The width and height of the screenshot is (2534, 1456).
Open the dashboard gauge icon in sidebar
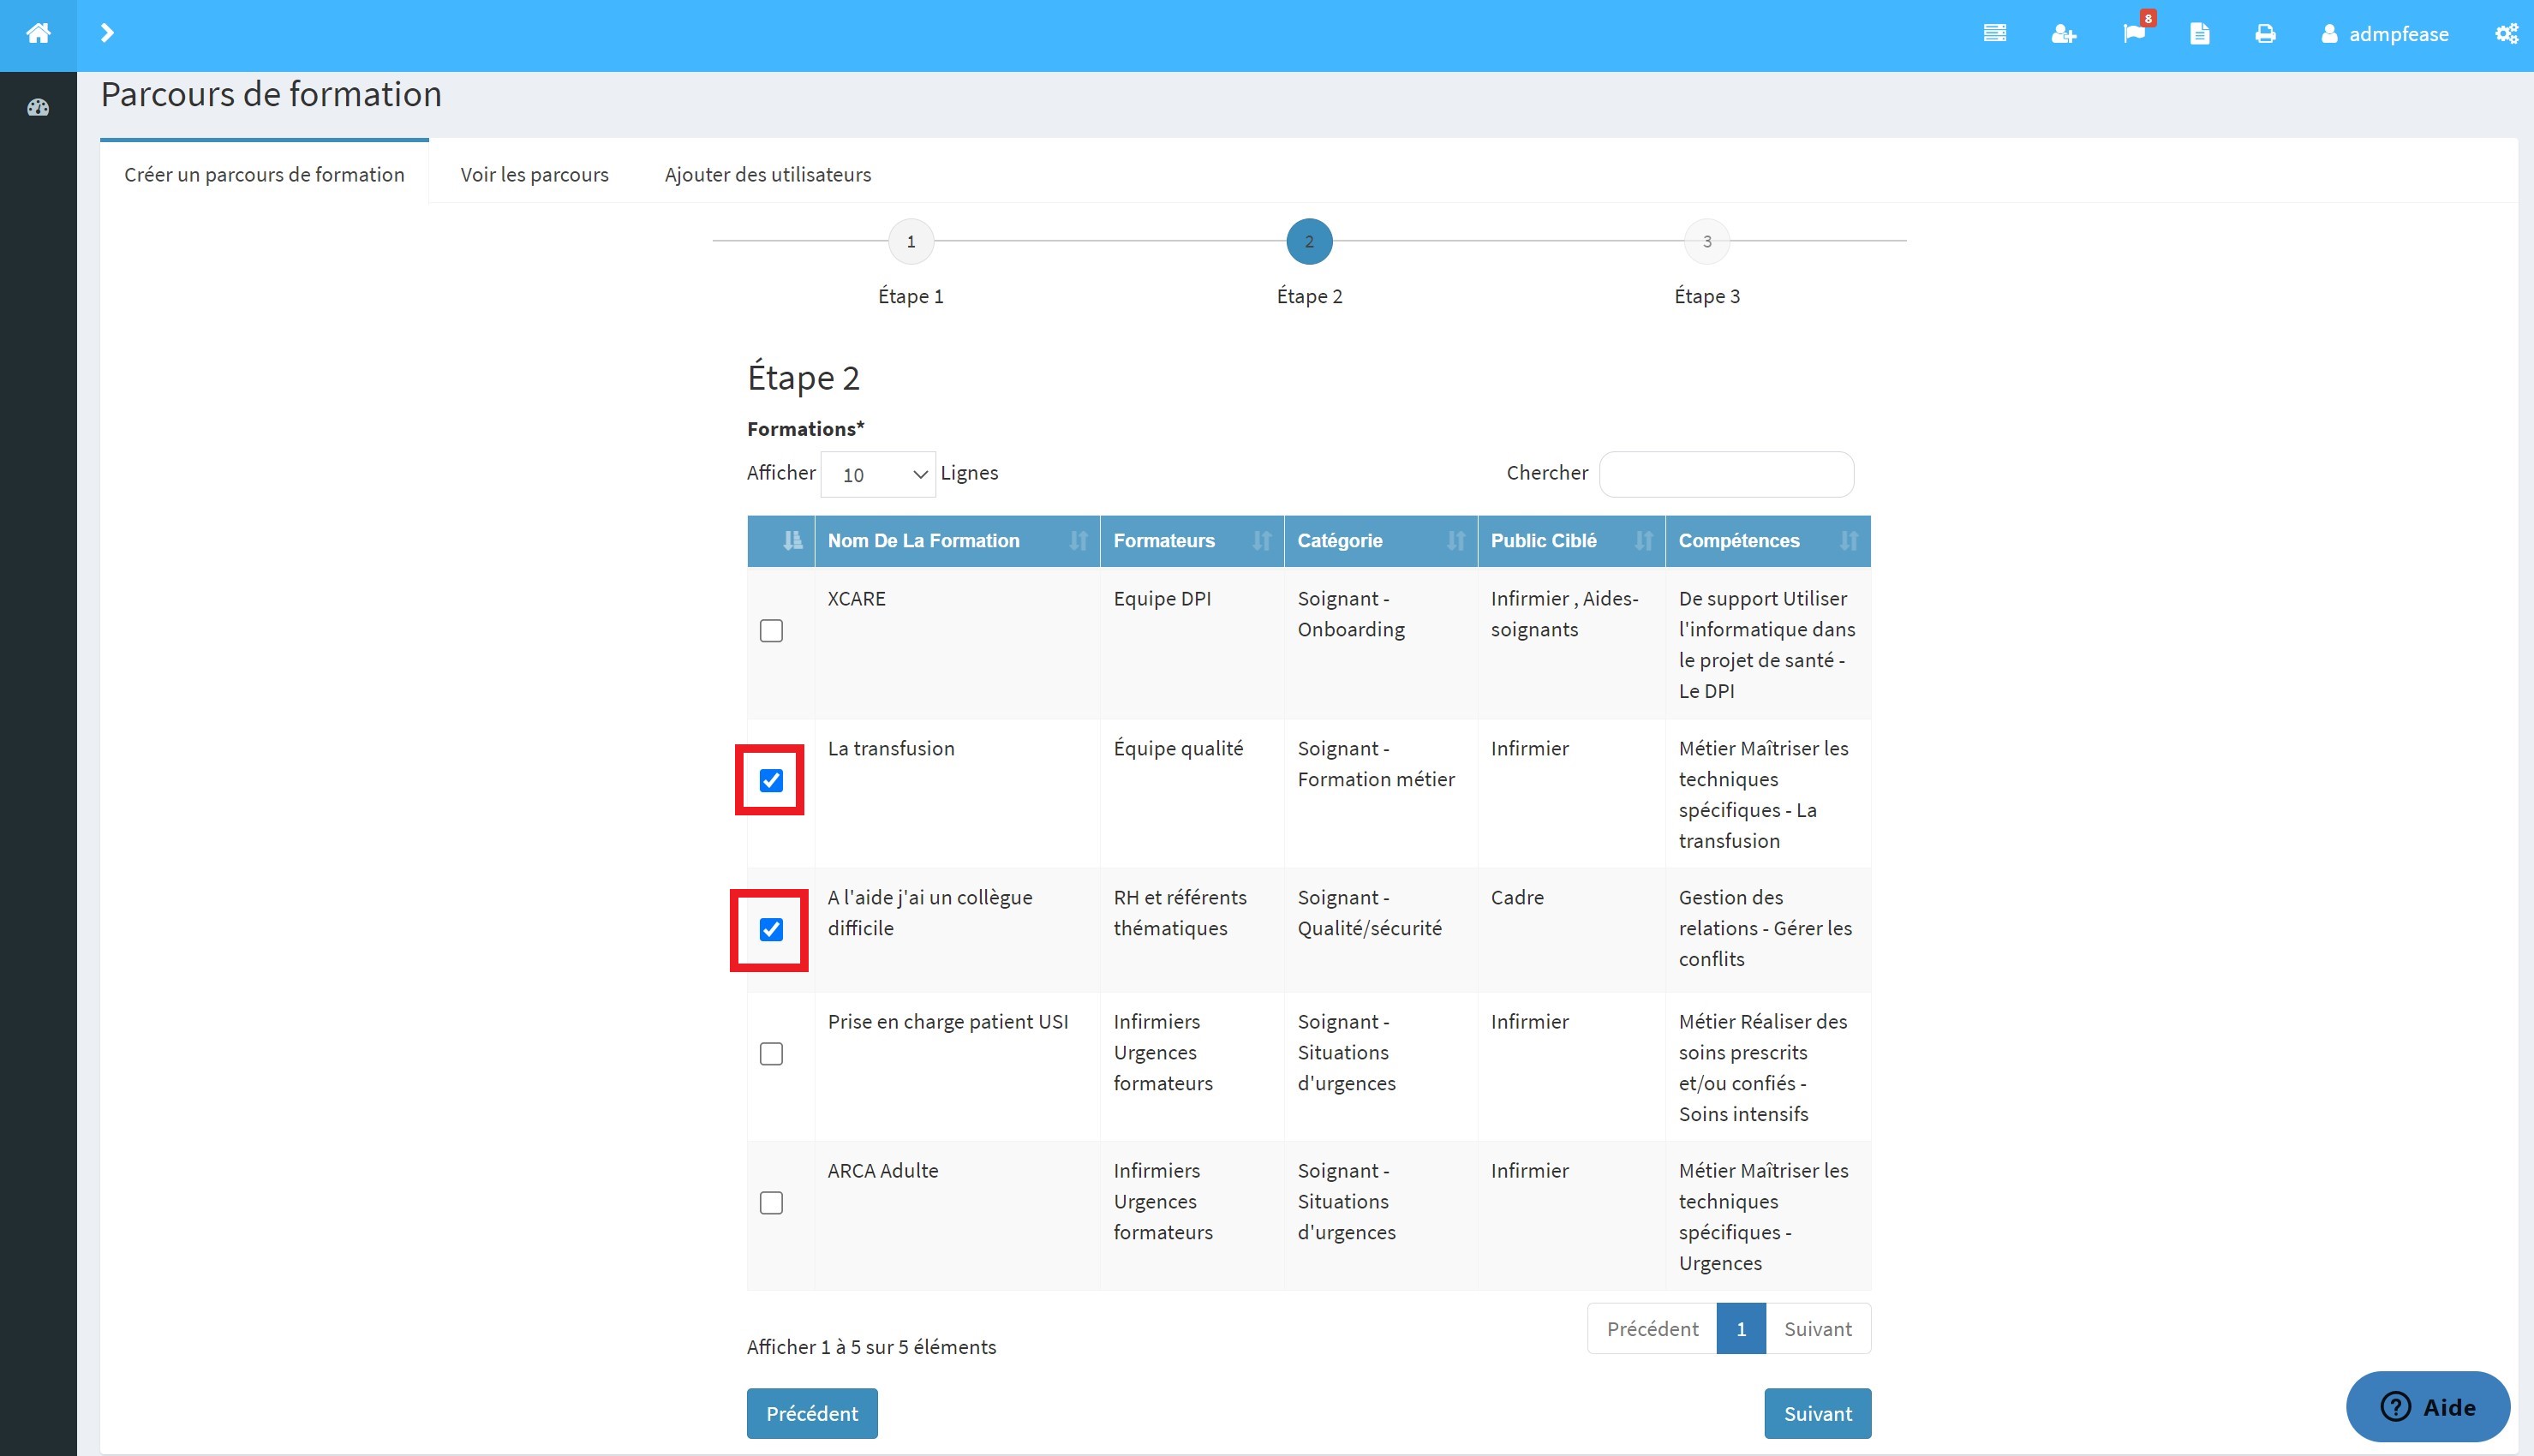38,107
